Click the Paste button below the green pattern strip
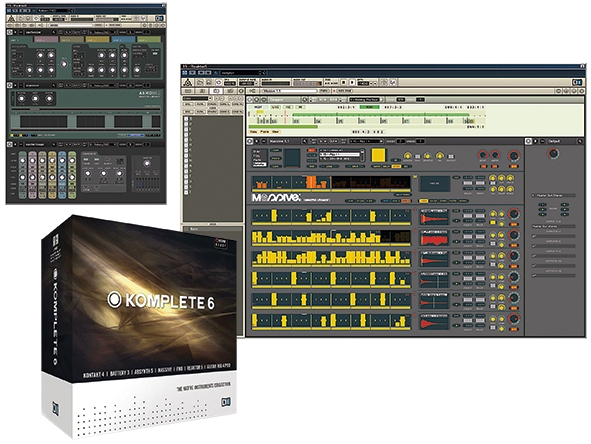This screenshot has width=591, height=444. 265,132
